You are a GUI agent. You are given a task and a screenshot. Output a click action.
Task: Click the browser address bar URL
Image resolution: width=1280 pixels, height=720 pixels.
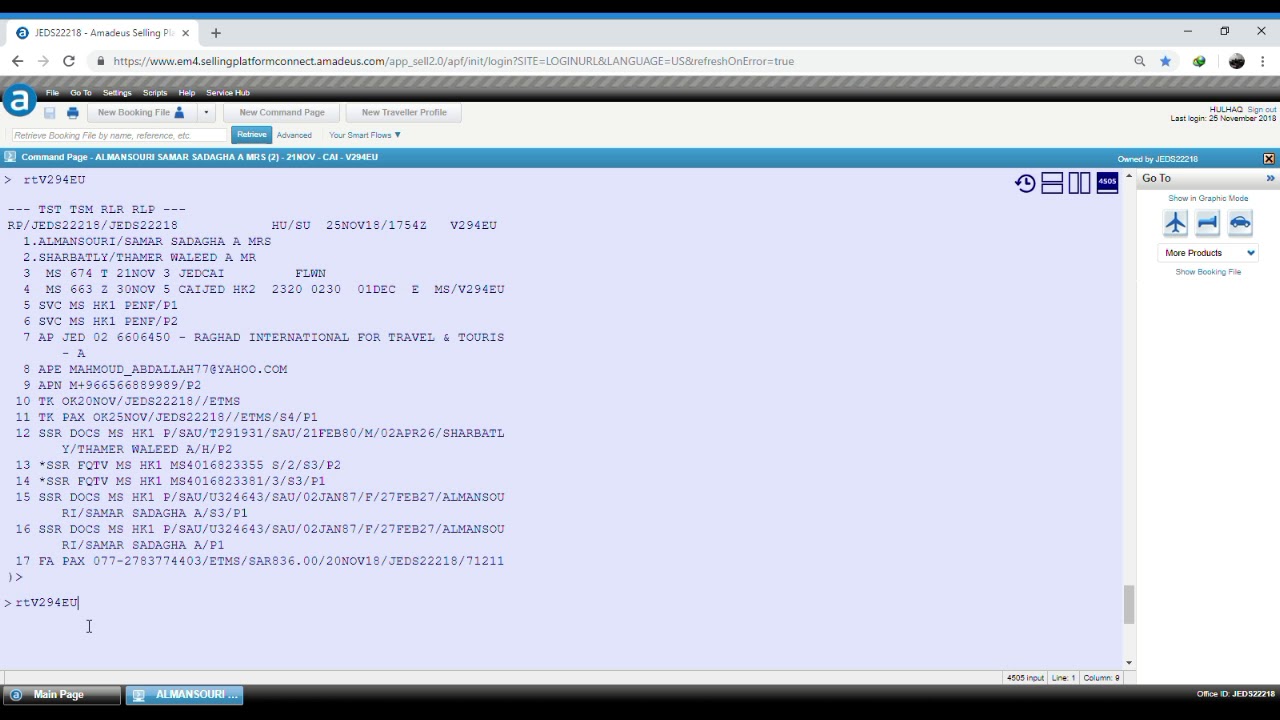[454, 61]
